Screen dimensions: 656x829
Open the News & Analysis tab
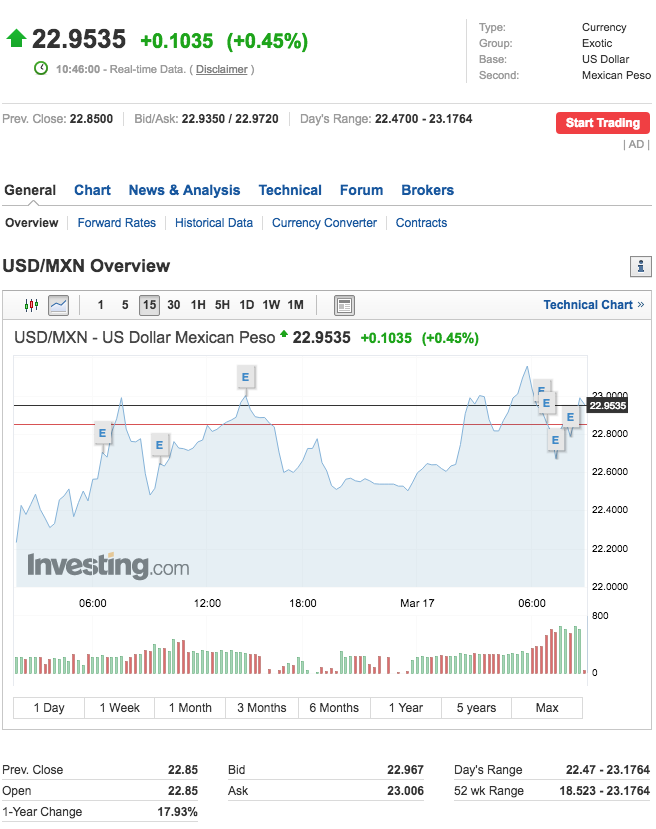coord(184,190)
